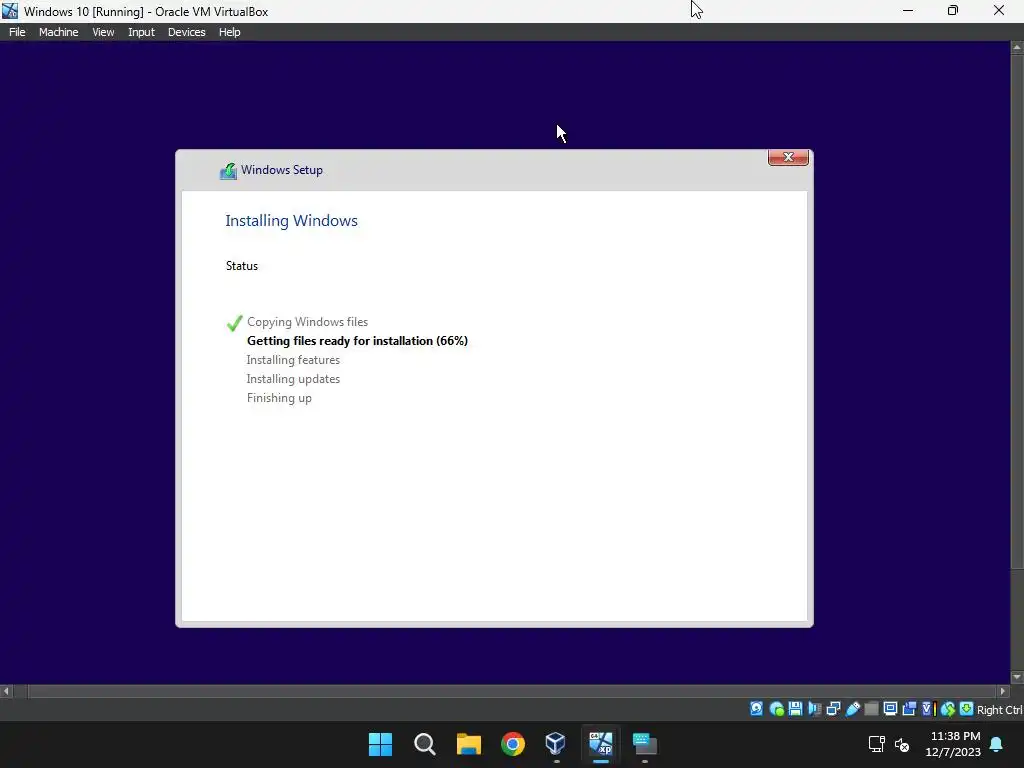Image resolution: width=1024 pixels, height=768 pixels.
Task: Click the Right Ctrl host key label
Action: coord(1000,710)
